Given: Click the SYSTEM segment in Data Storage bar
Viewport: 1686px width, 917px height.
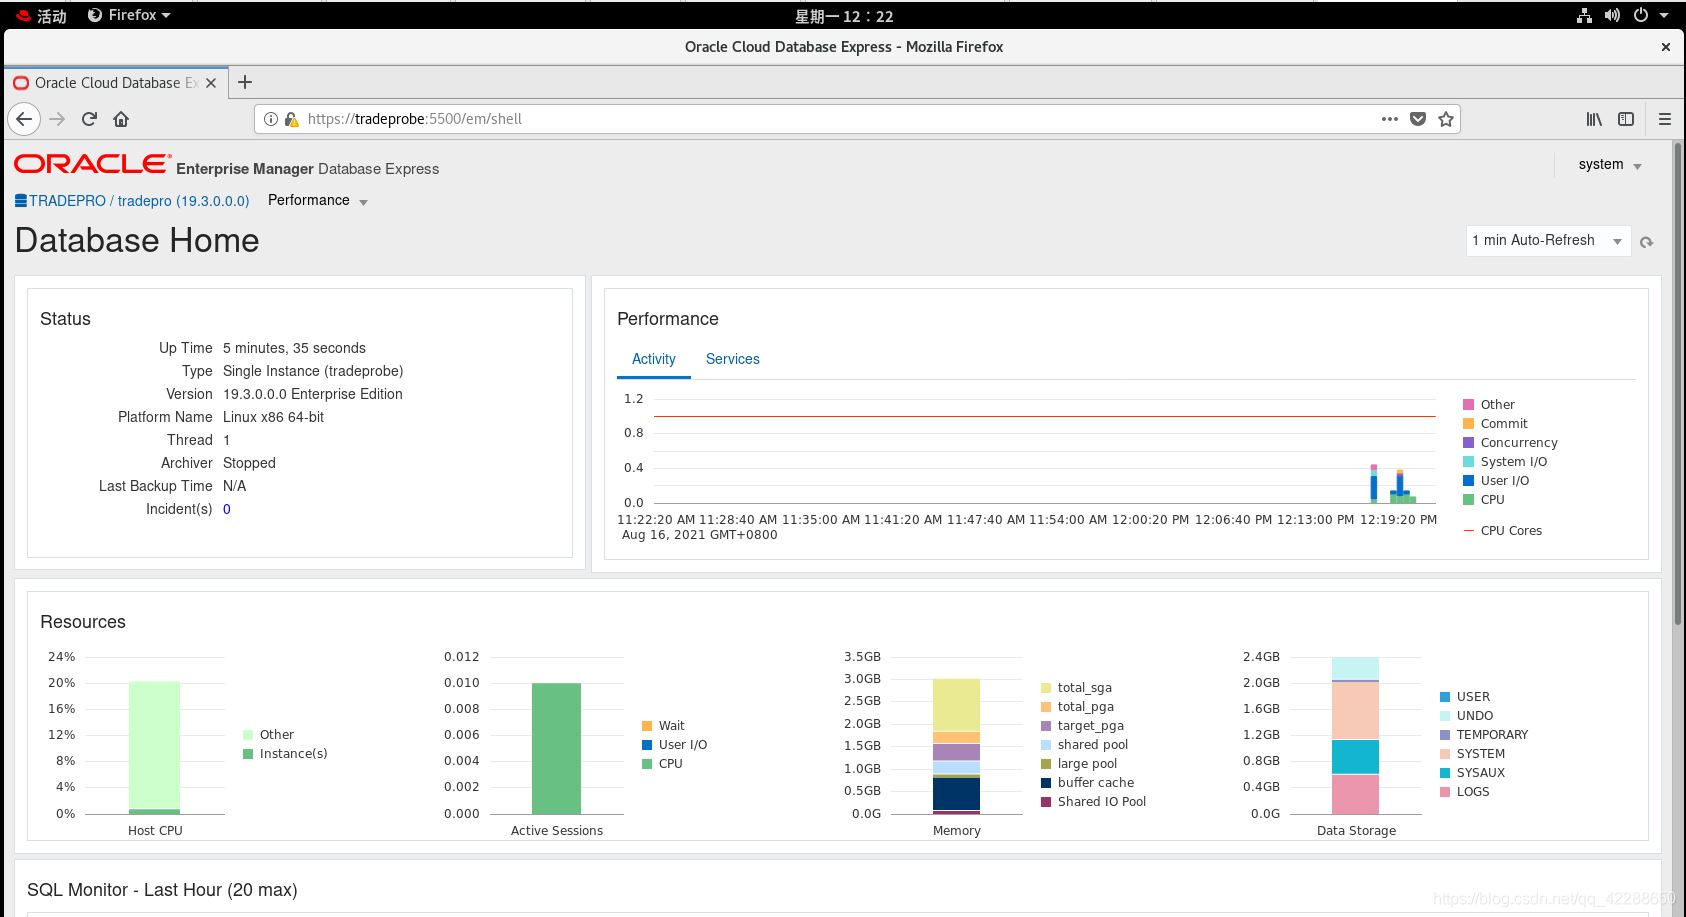Looking at the screenshot, I should [x=1355, y=711].
